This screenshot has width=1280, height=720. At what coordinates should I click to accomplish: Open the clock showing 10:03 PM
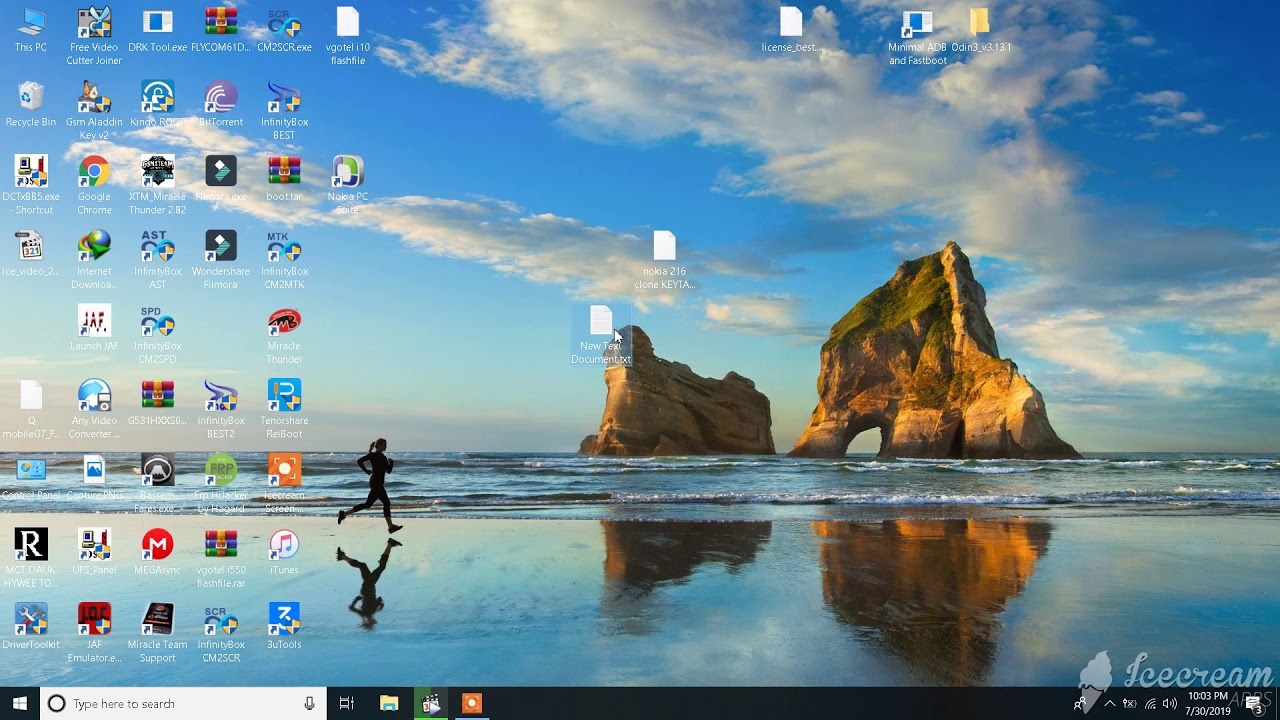[1209, 704]
